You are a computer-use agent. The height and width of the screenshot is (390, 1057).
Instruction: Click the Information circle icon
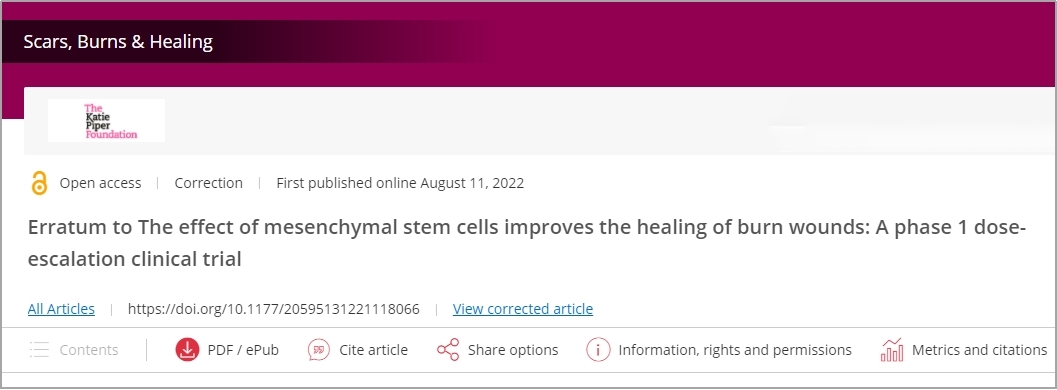(598, 350)
